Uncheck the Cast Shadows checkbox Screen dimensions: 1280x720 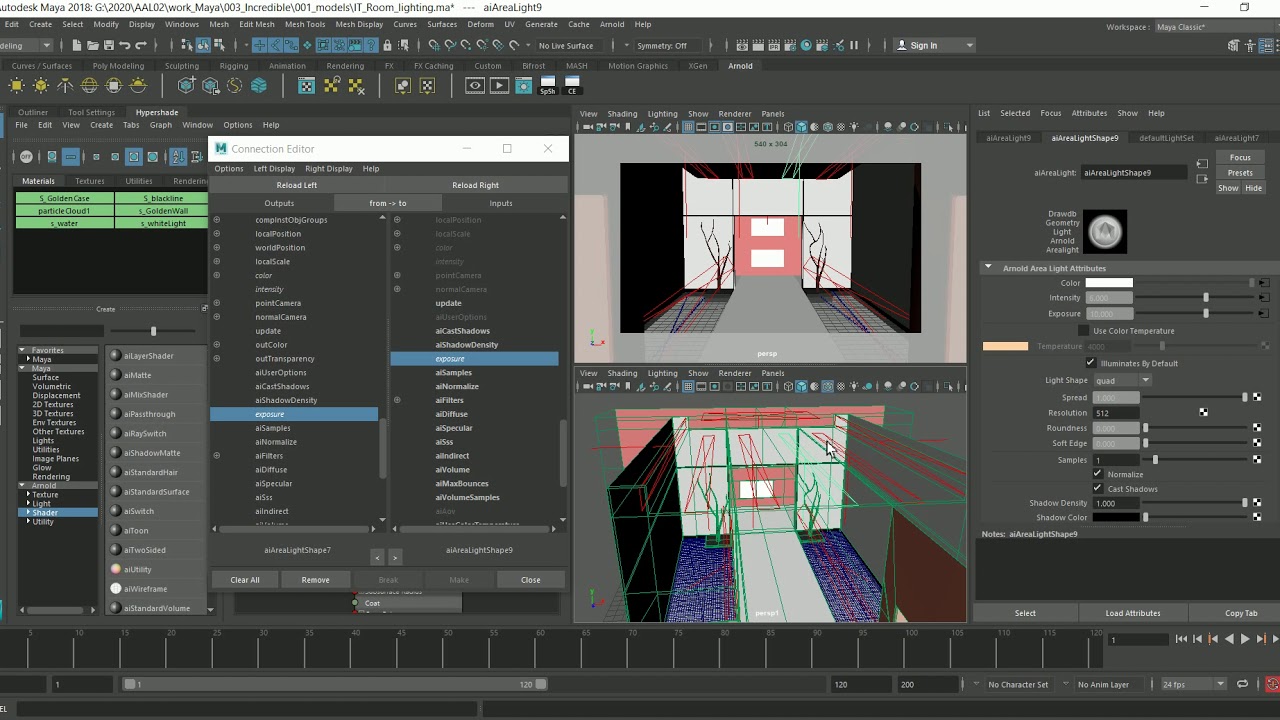[x=1098, y=489]
